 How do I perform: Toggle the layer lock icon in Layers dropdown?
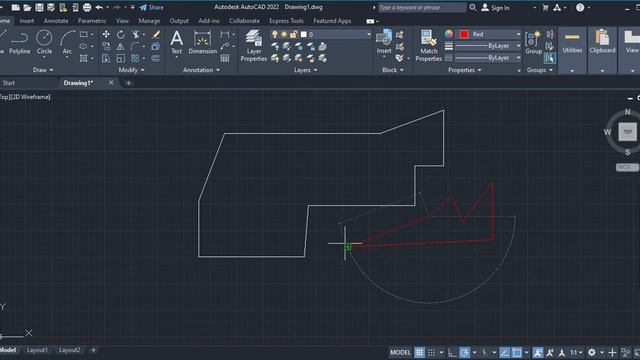click(x=293, y=34)
